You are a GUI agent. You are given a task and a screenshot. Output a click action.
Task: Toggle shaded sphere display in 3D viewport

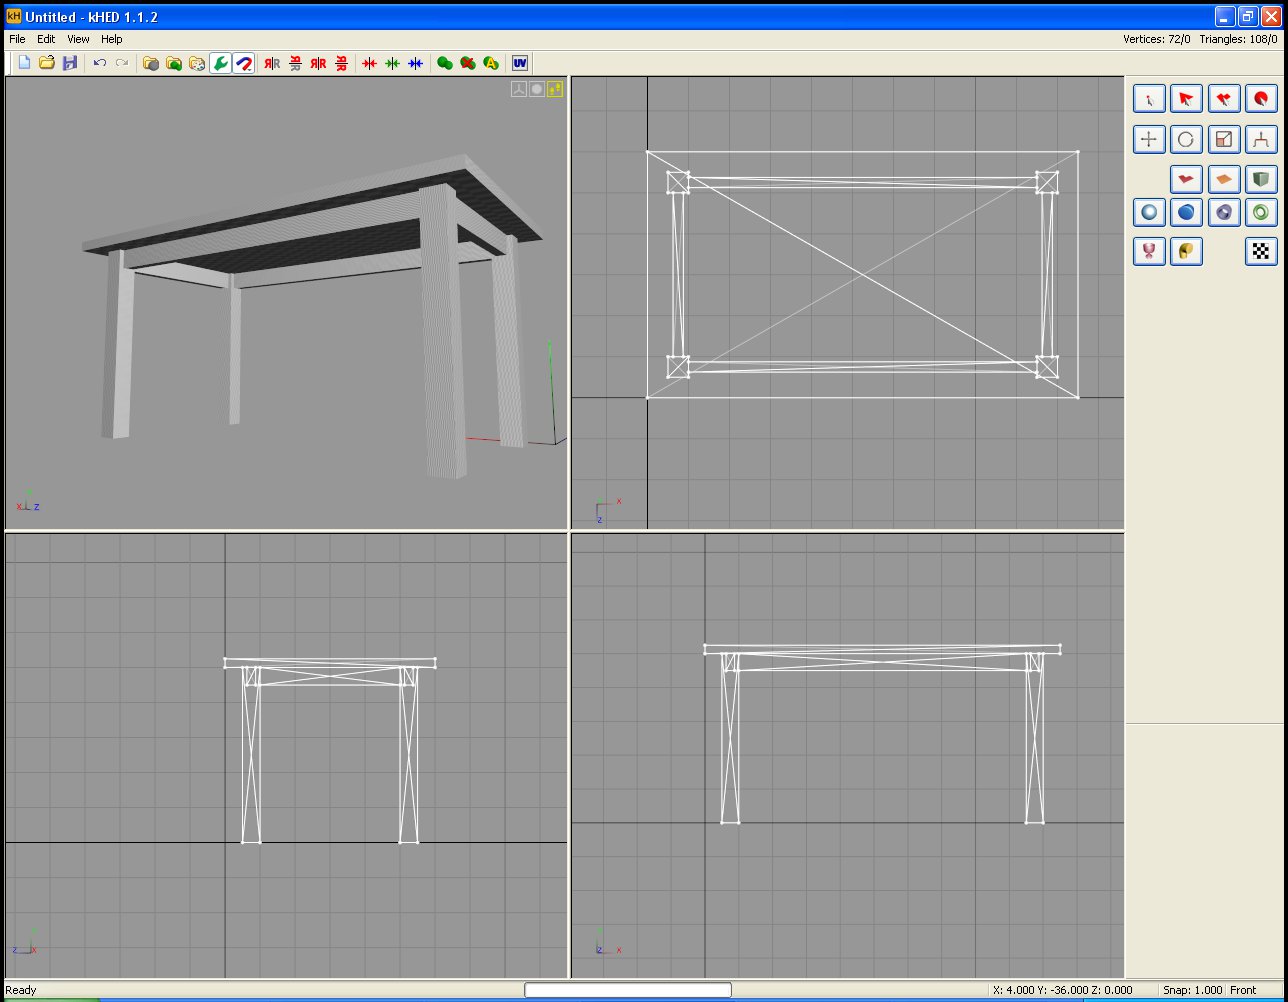pyautogui.click(x=537, y=89)
